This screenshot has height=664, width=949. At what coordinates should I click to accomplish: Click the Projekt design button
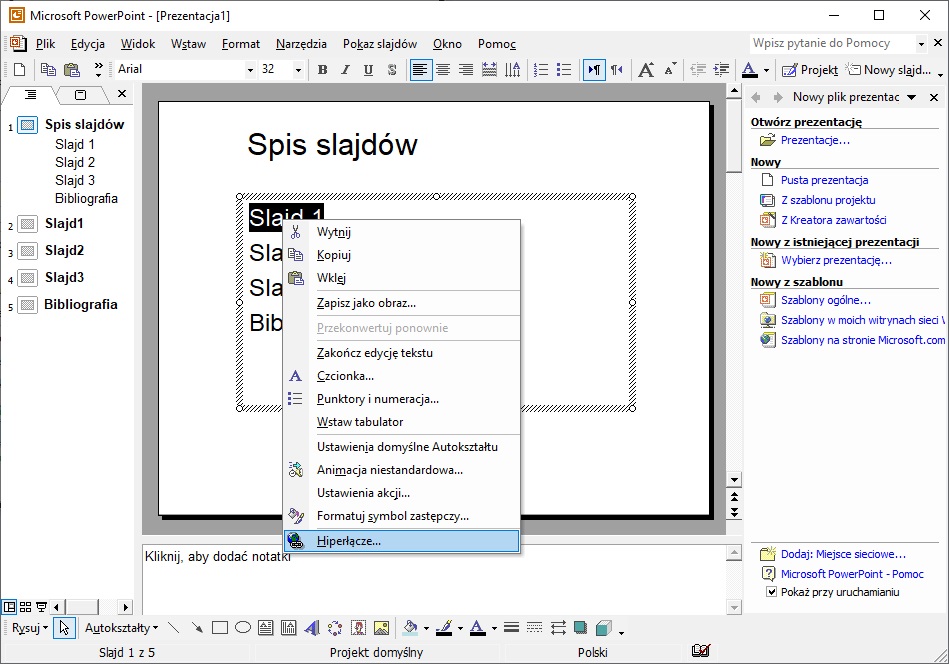click(809, 70)
